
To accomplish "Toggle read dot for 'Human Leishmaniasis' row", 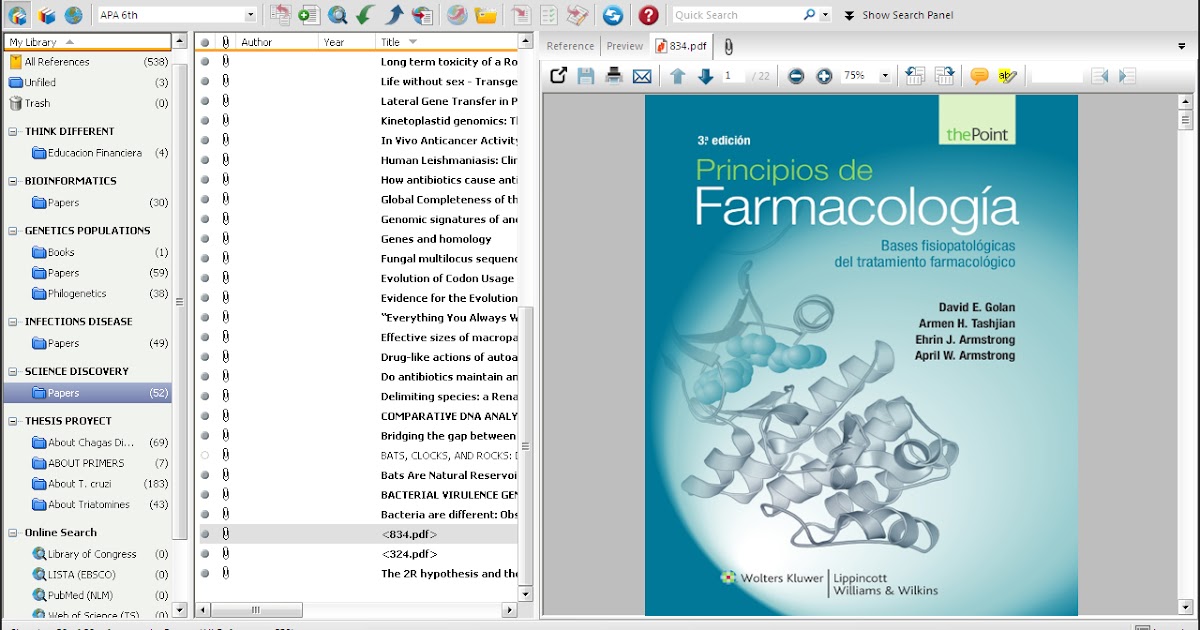I will point(205,160).
